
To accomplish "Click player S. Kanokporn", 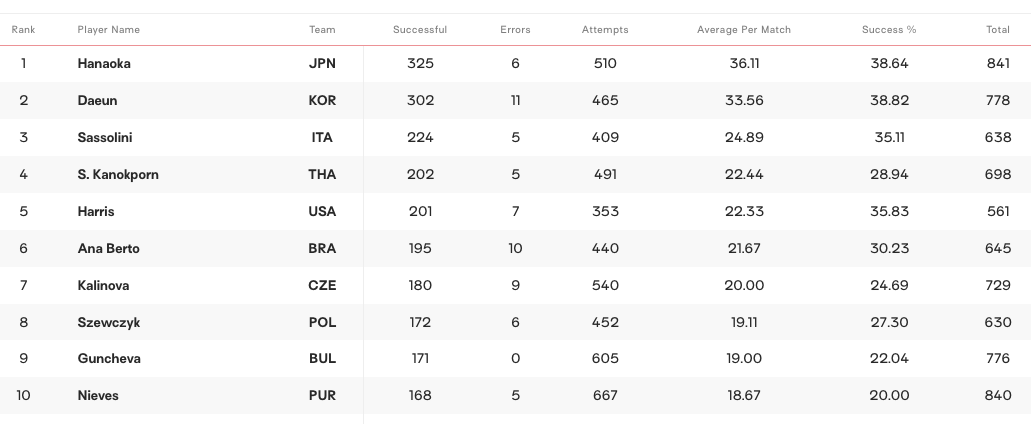I will click(118, 175).
